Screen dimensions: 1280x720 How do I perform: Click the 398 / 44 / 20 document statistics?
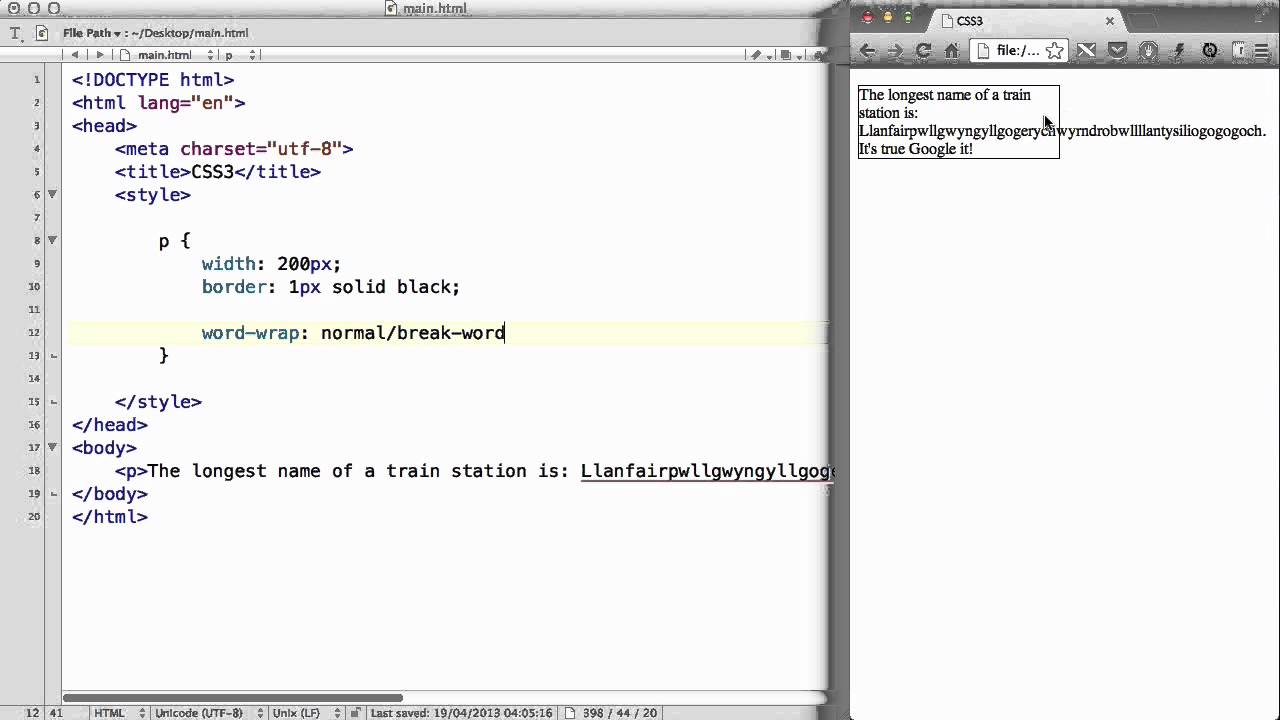click(619, 713)
